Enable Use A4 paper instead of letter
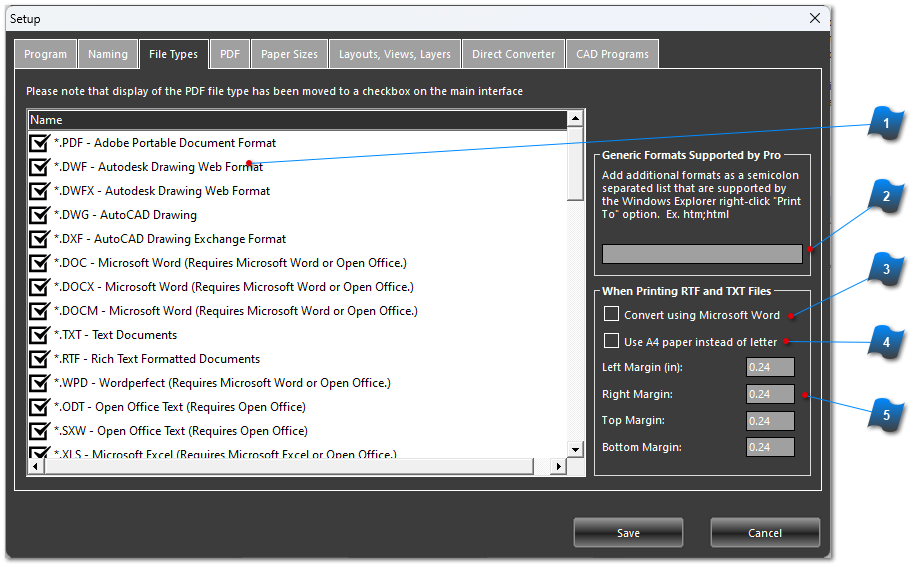This screenshot has width=916, height=567. [x=611, y=340]
